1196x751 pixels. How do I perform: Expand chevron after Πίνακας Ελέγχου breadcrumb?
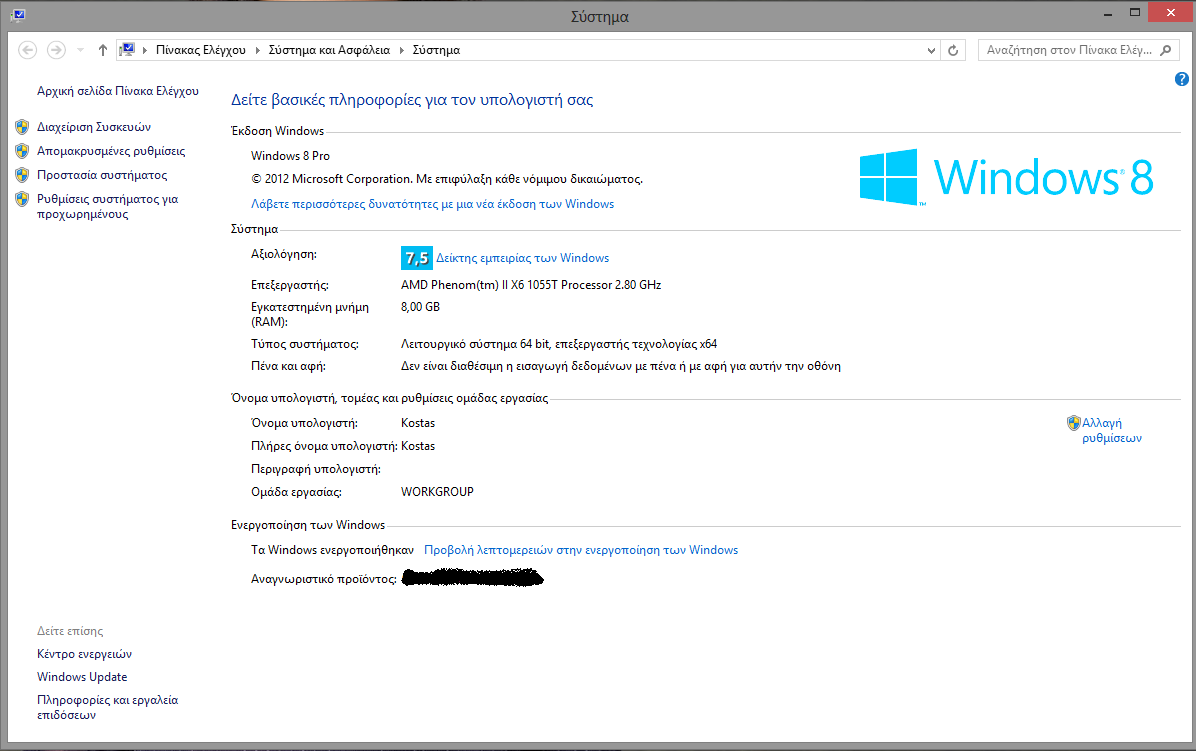coord(258,50)
